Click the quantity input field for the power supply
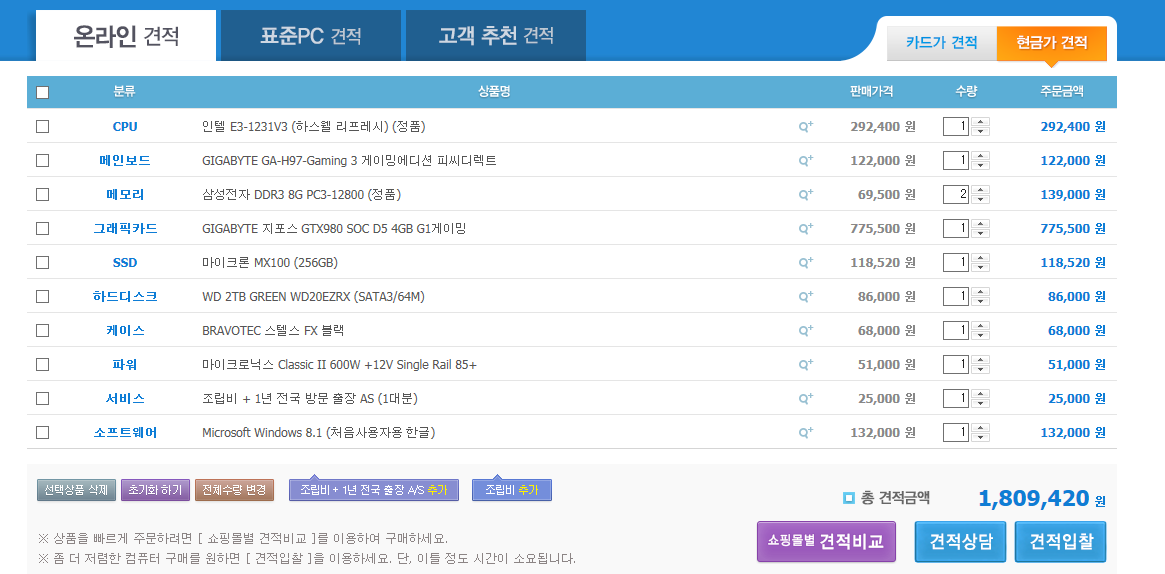 (x=956, y=365)
